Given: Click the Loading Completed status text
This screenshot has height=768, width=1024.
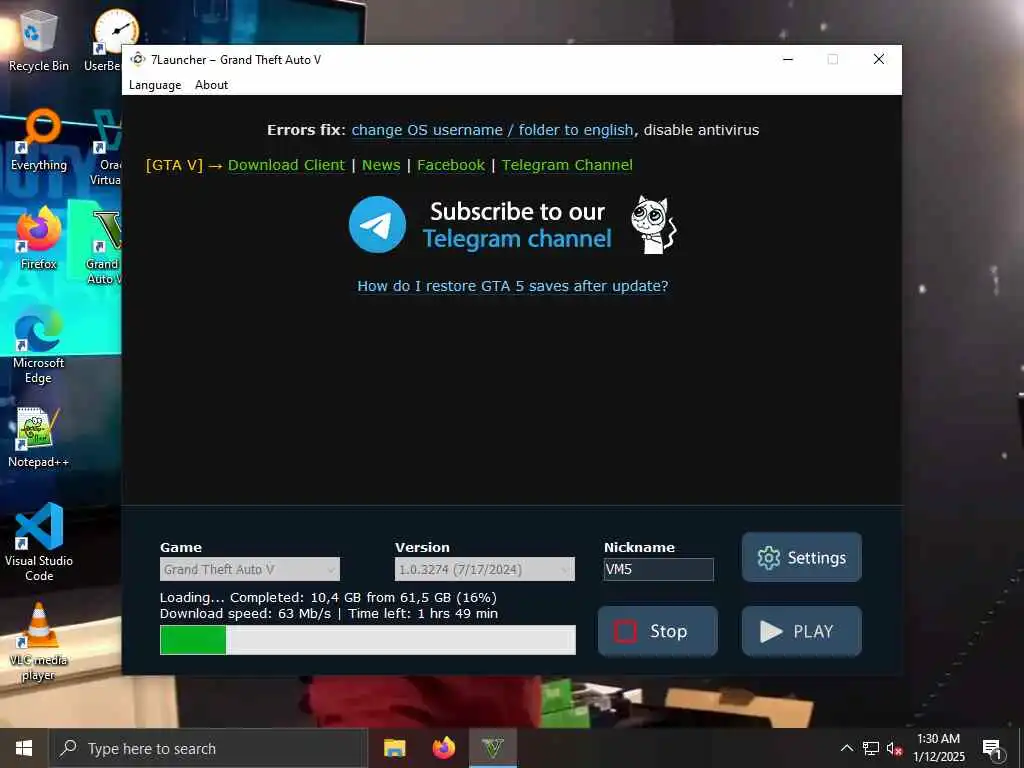Looking at the screenshot, I should point(328,598).
